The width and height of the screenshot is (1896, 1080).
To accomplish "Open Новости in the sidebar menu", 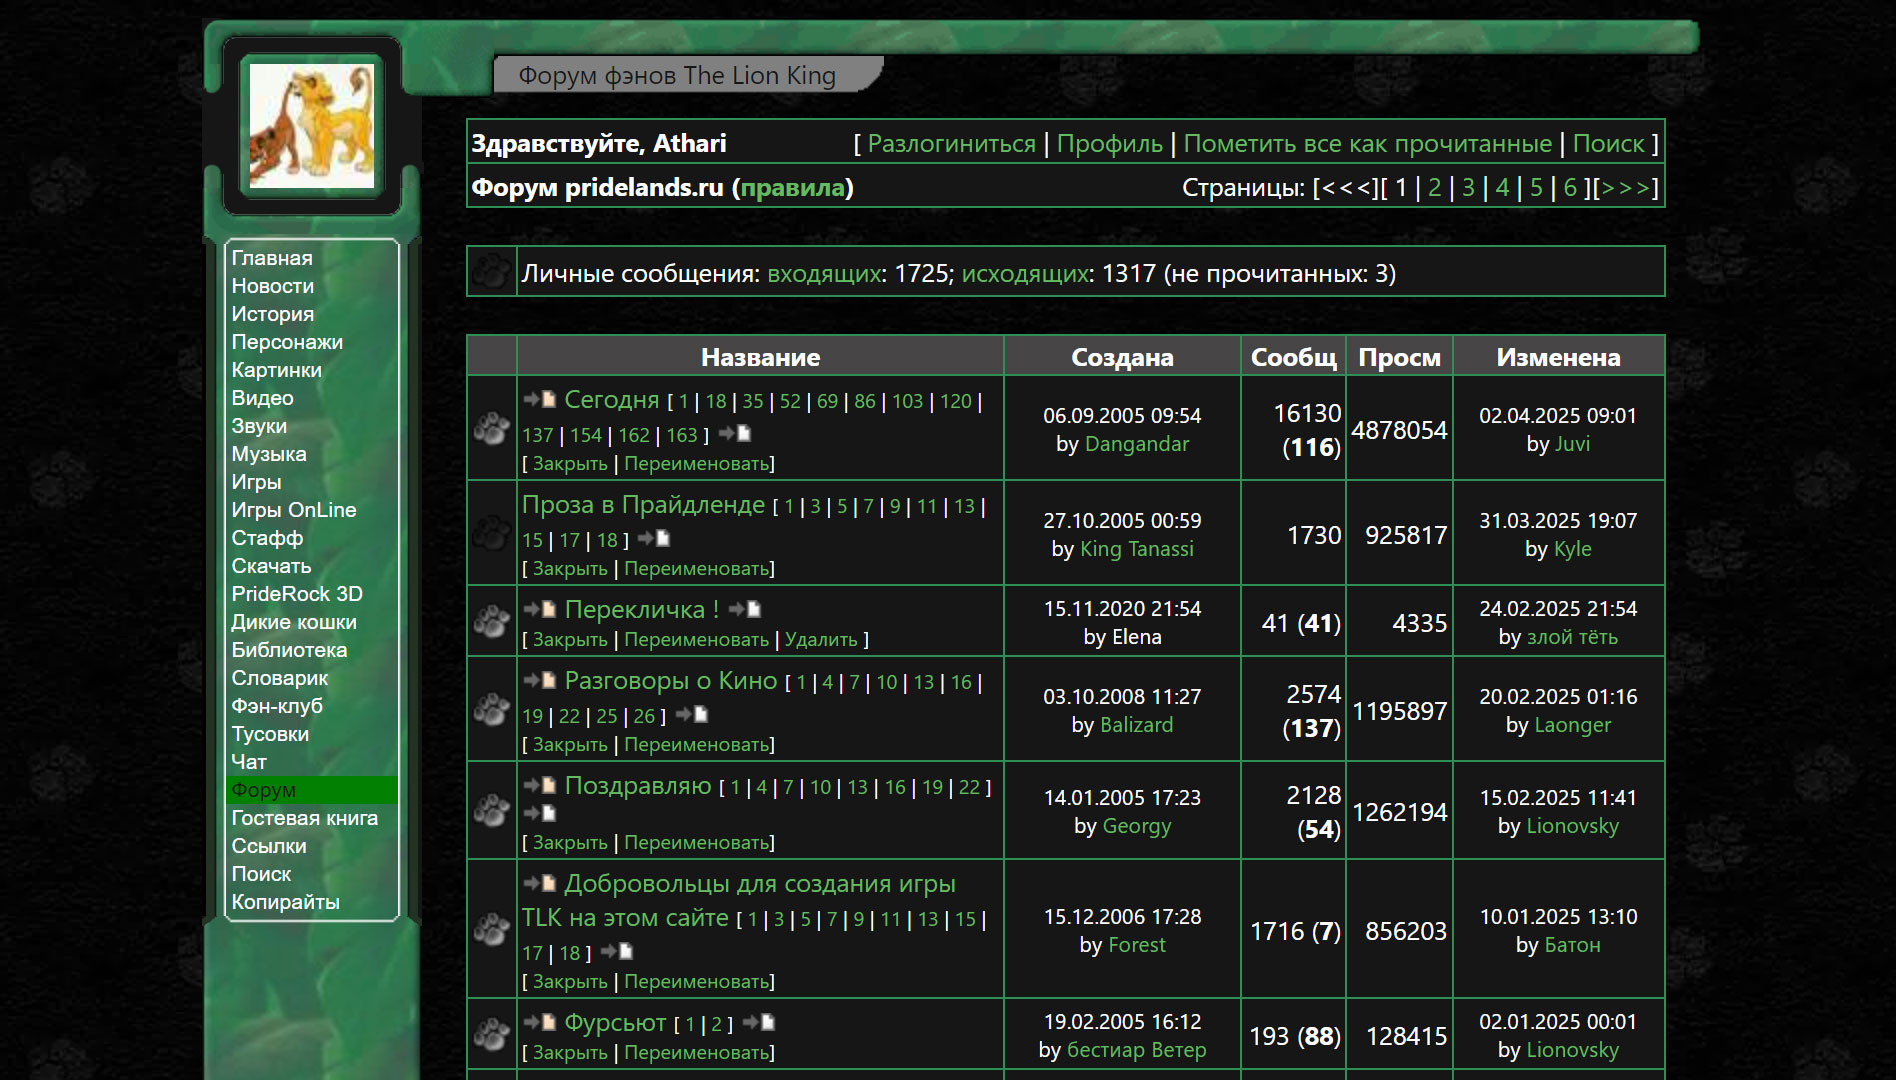I will 273,286.
